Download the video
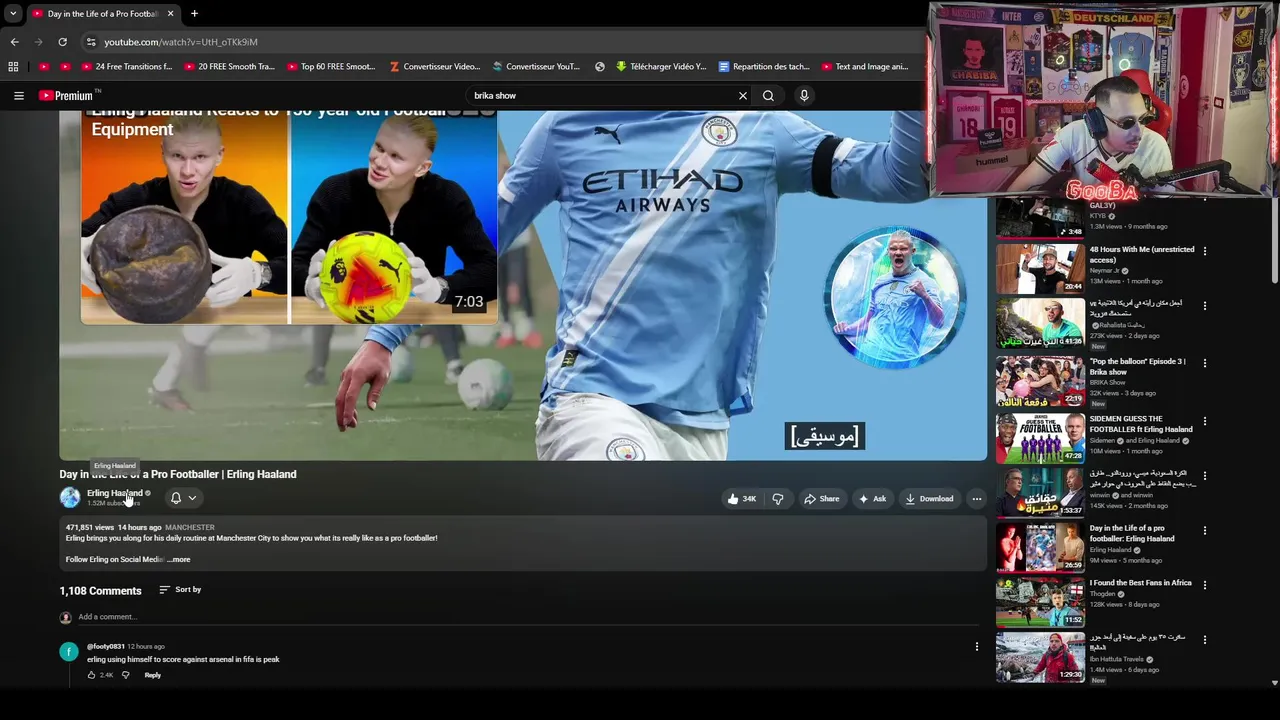This screenshot has width=1280, height=720. click(x=929, y=499)
